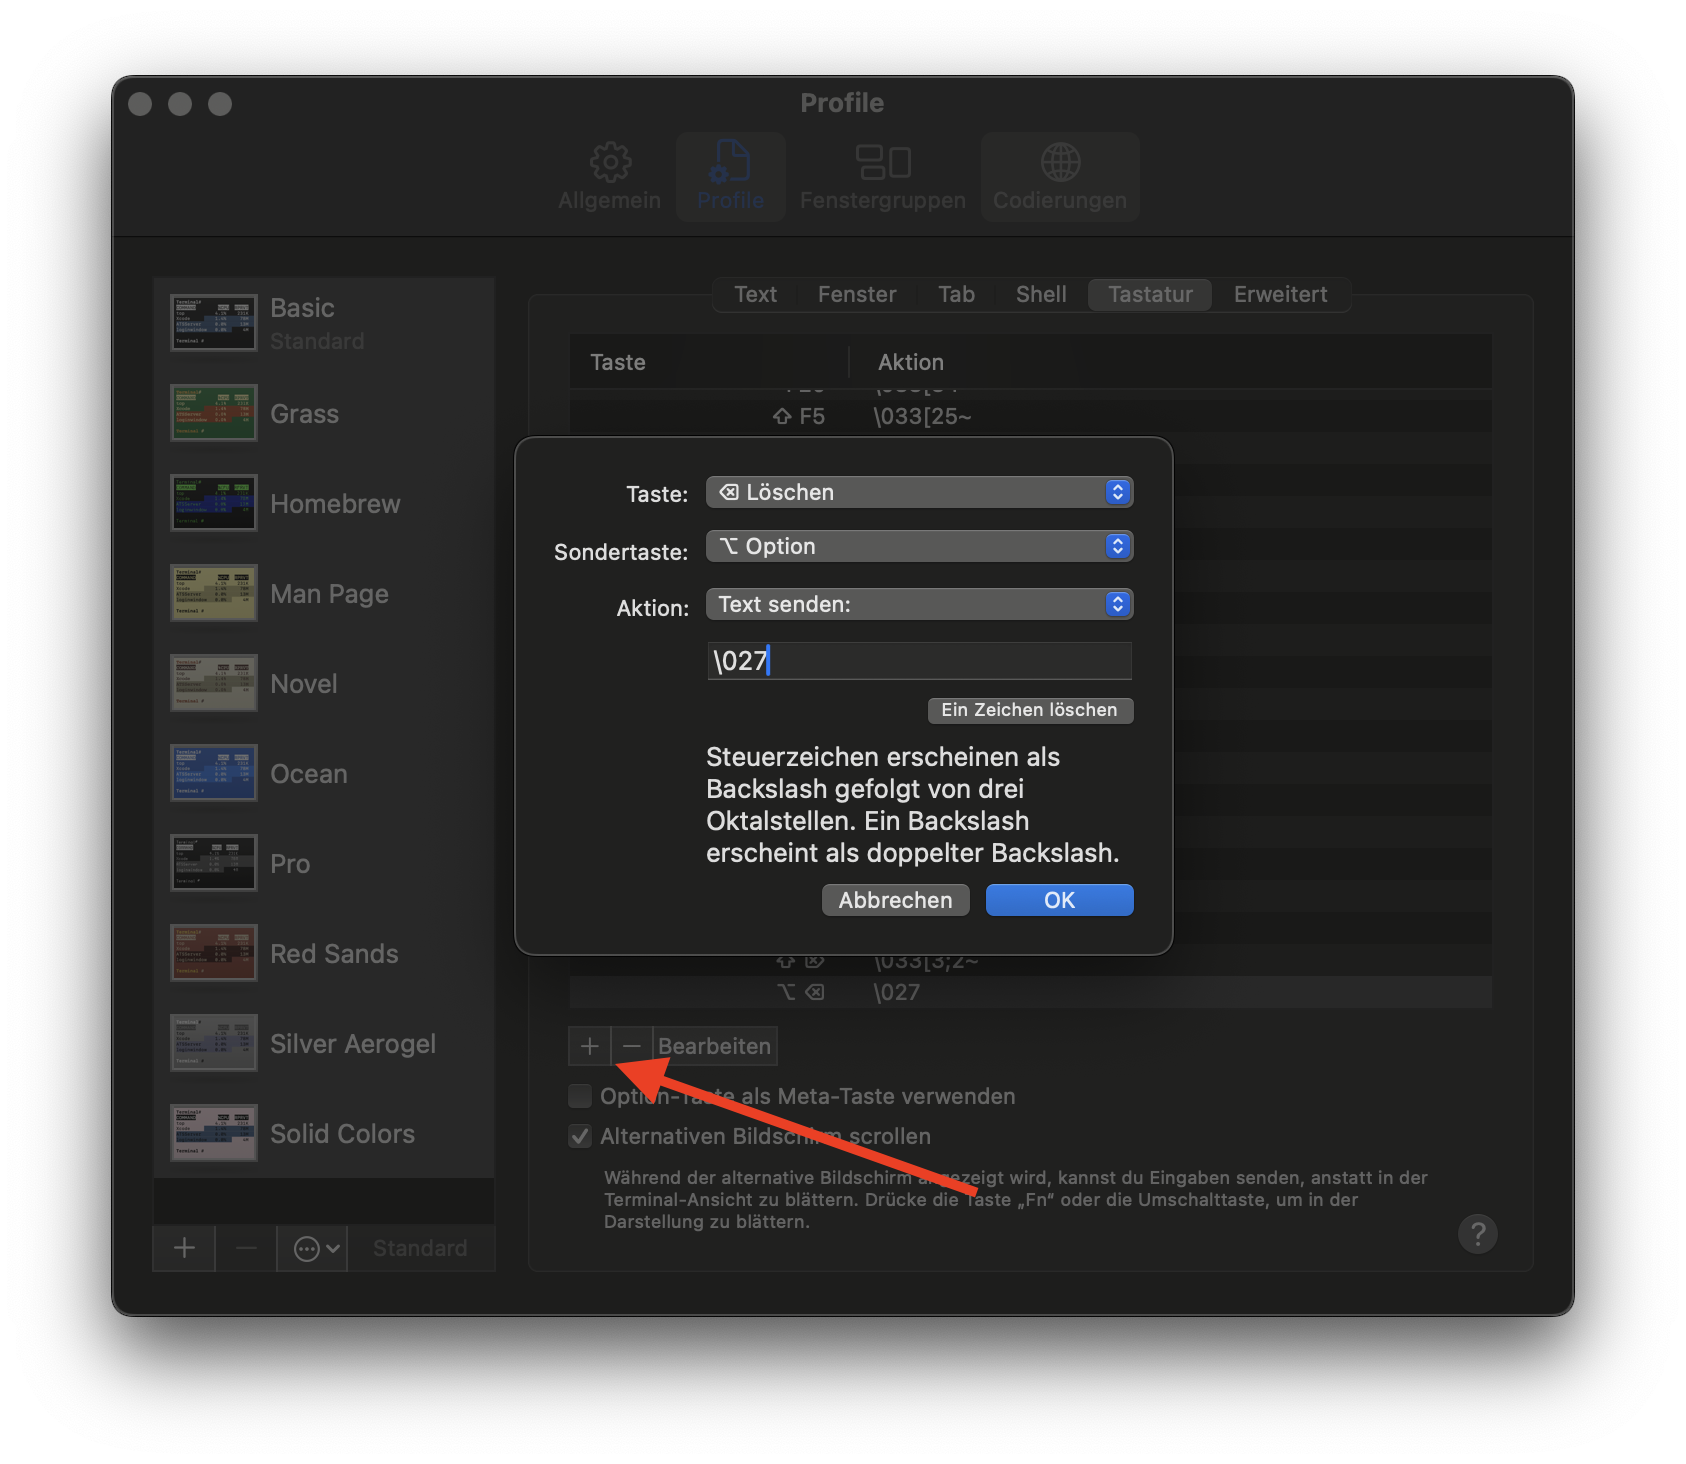Open the Codierungen preferences pane
1686x1464 pixels.
tap(1059, 177)
